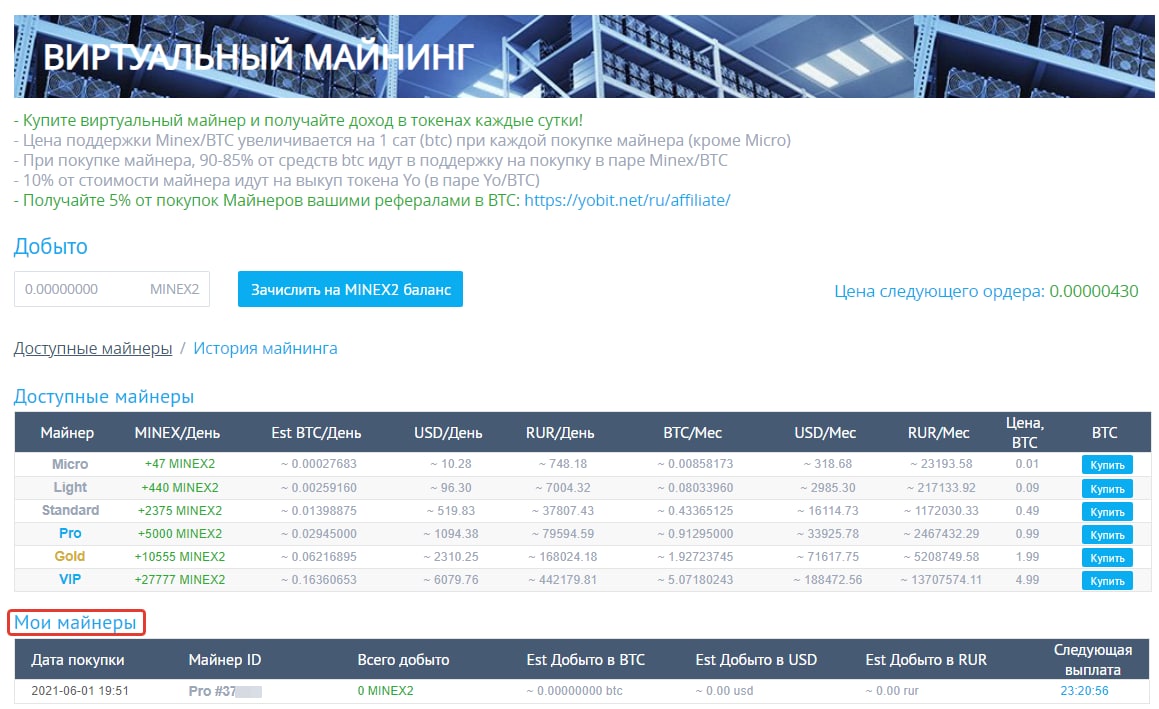Click the Pro #37 miner ID
The height and width of the screenshot is (709, 1159).
point(225,691)
